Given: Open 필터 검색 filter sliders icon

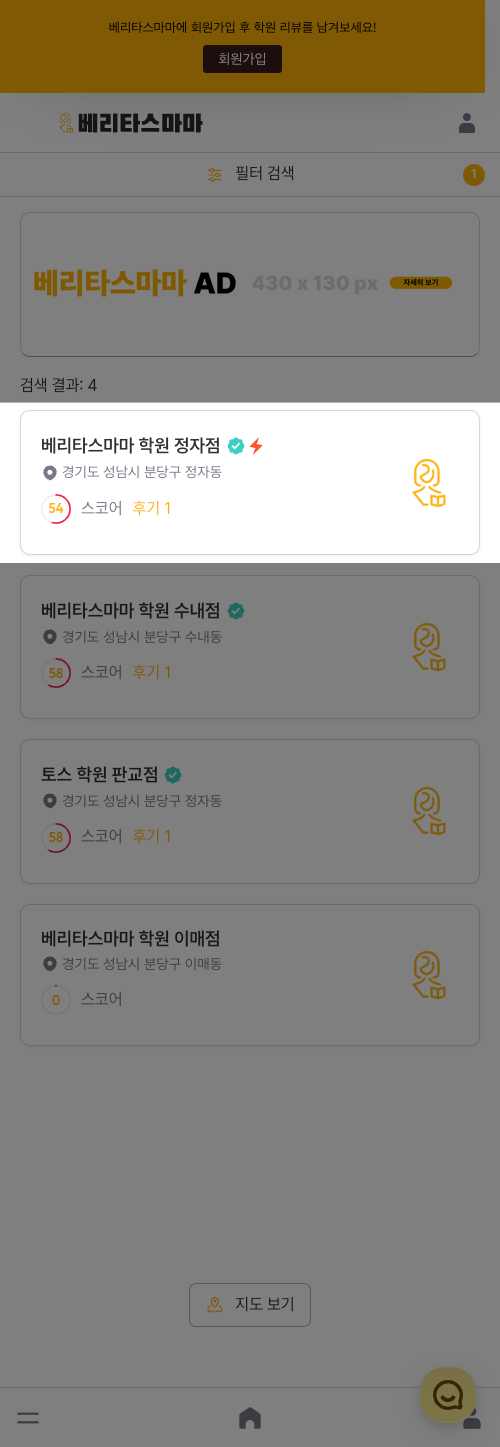Looking at the screenshot, I should (215, 174).
